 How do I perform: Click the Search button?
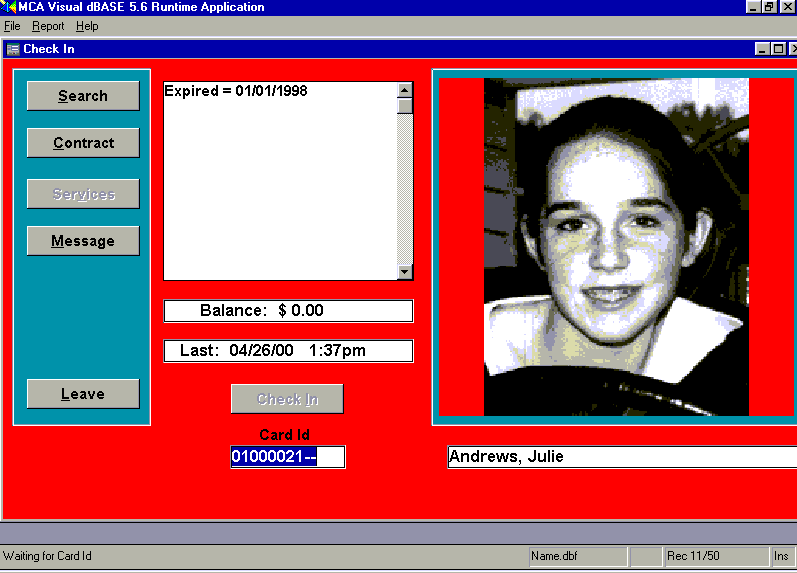(83, 96)
